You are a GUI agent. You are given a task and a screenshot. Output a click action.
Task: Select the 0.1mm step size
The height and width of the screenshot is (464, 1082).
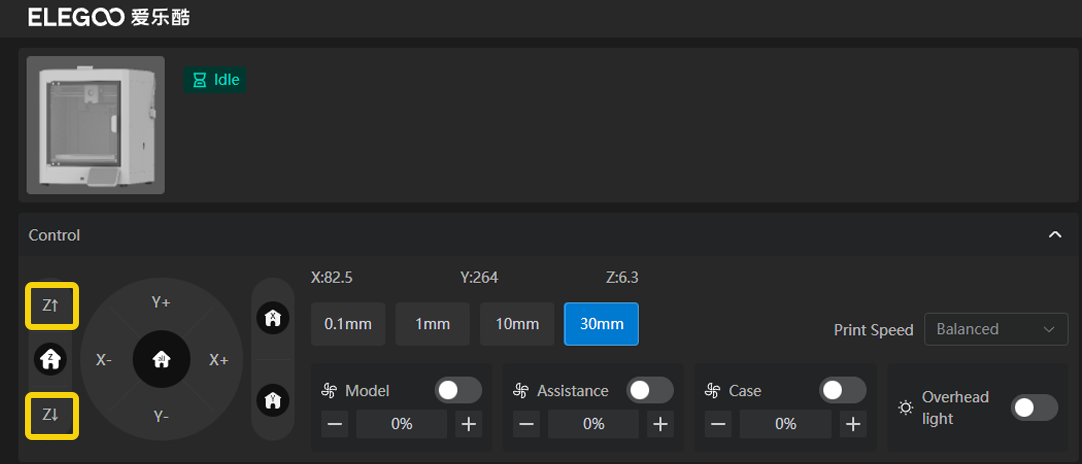[348, 324]
